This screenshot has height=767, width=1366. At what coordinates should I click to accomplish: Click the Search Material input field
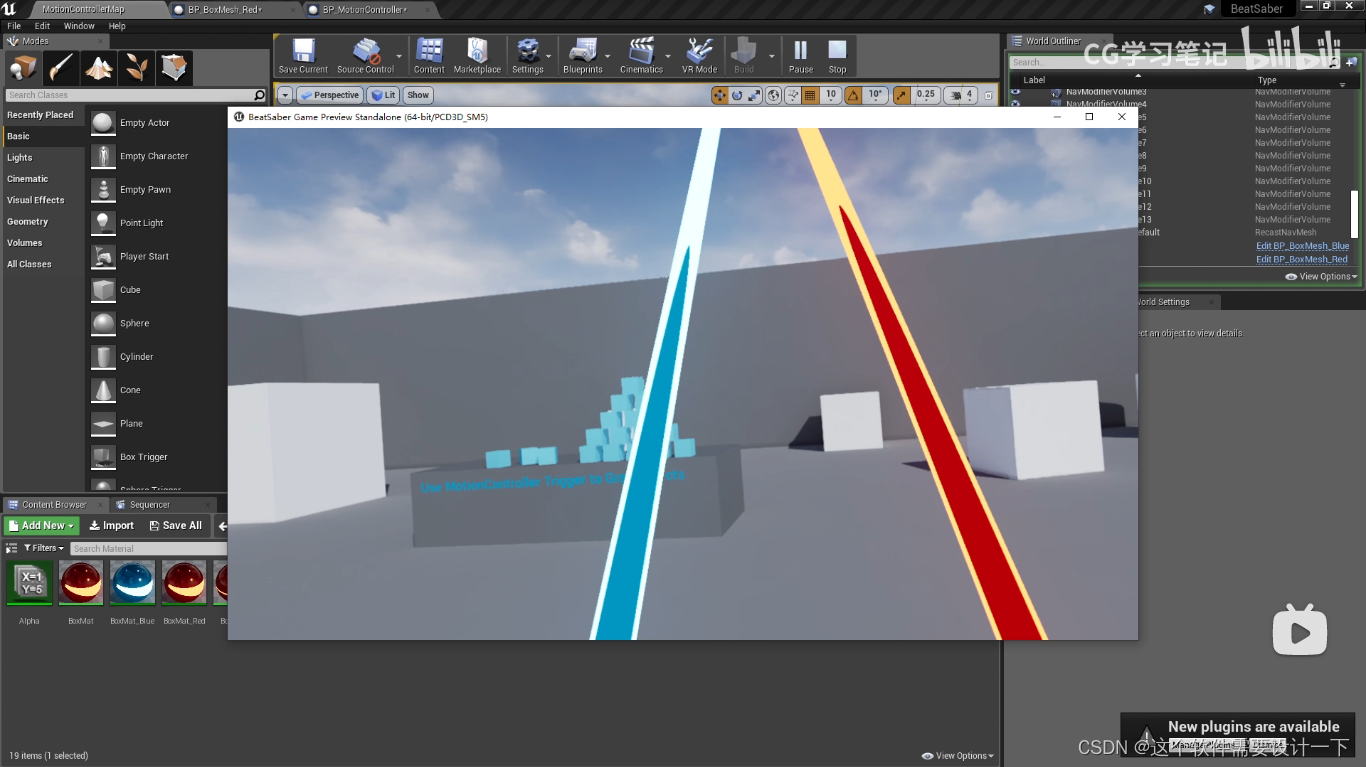pos(149,548)
